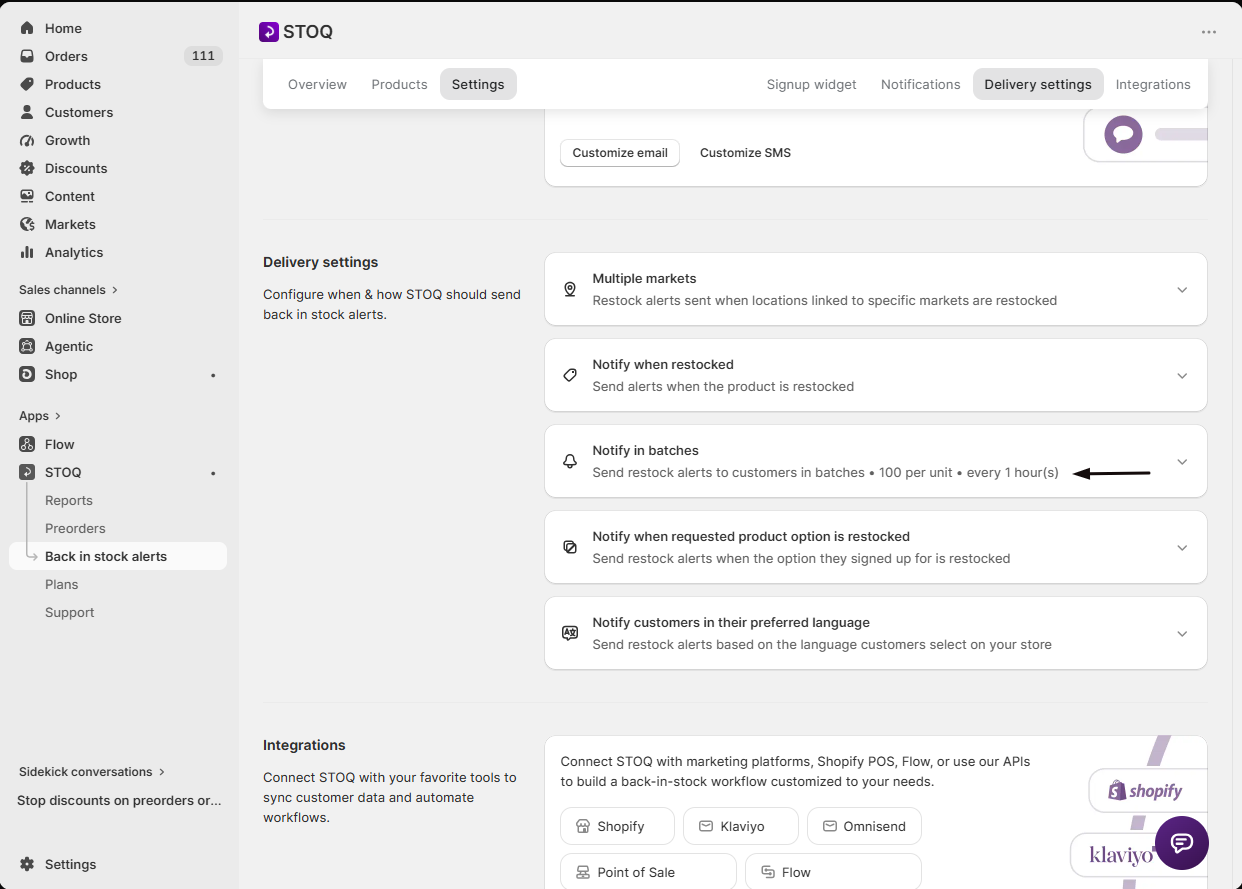
Task: Click the Settings gear icon at bottom
Action: click(x=27, y=864)
